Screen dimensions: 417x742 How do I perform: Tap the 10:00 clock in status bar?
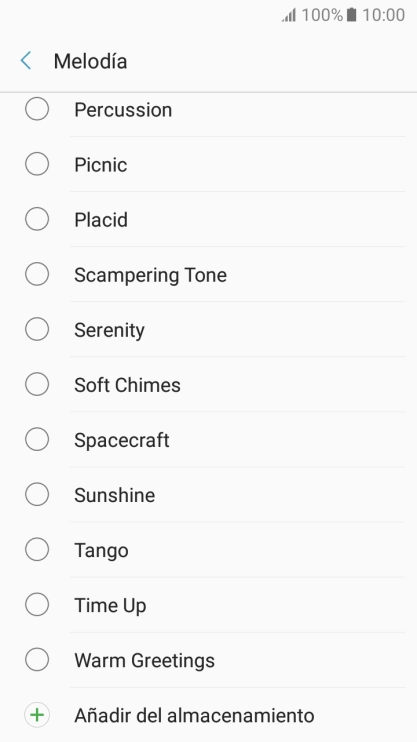[383, 15]
